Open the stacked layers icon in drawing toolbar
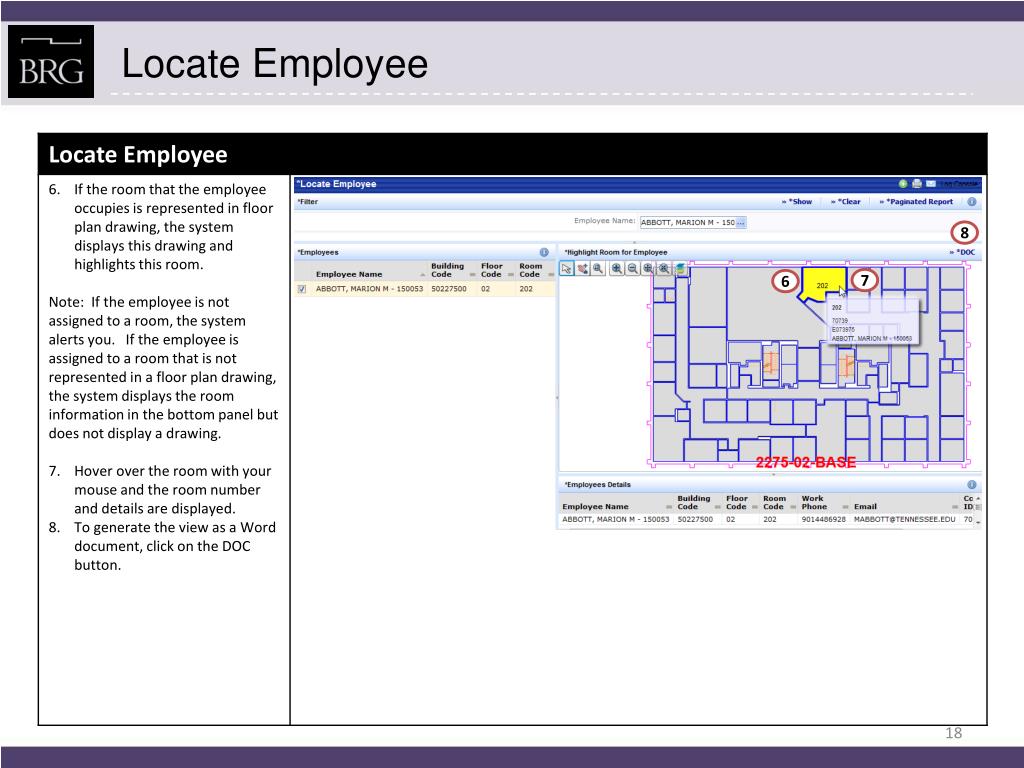Screen dimensions: 1024x768 click(x=680, y=268)
